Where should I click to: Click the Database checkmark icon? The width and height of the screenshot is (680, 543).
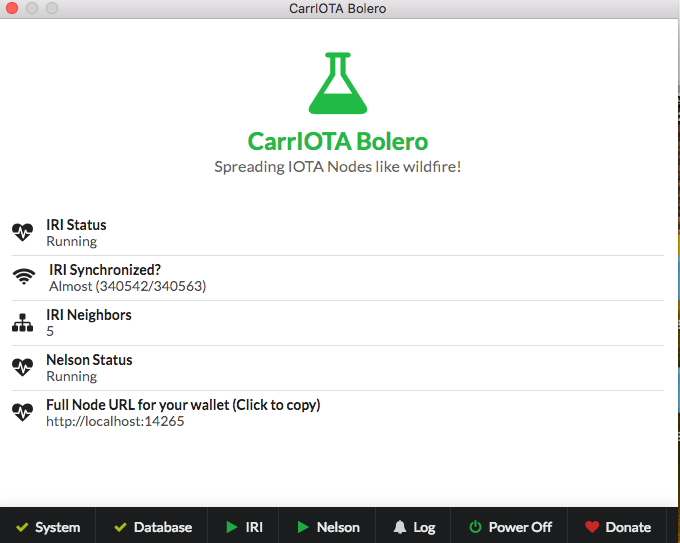tap(120, 527)
